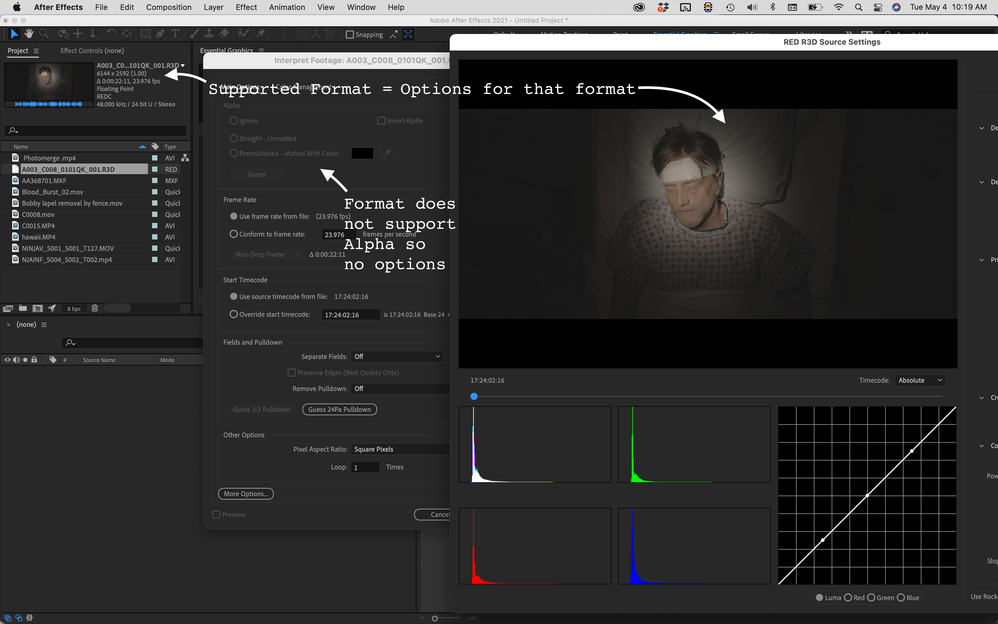Click the R3D preview scrub slider handle
This screenshot has width=998, height=624.
[x=474, y=396]
